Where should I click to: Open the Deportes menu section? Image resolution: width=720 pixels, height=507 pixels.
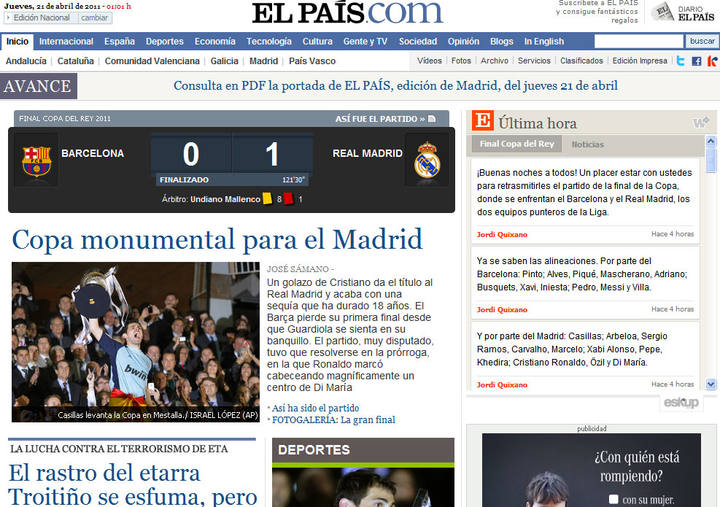coord(164,41)
